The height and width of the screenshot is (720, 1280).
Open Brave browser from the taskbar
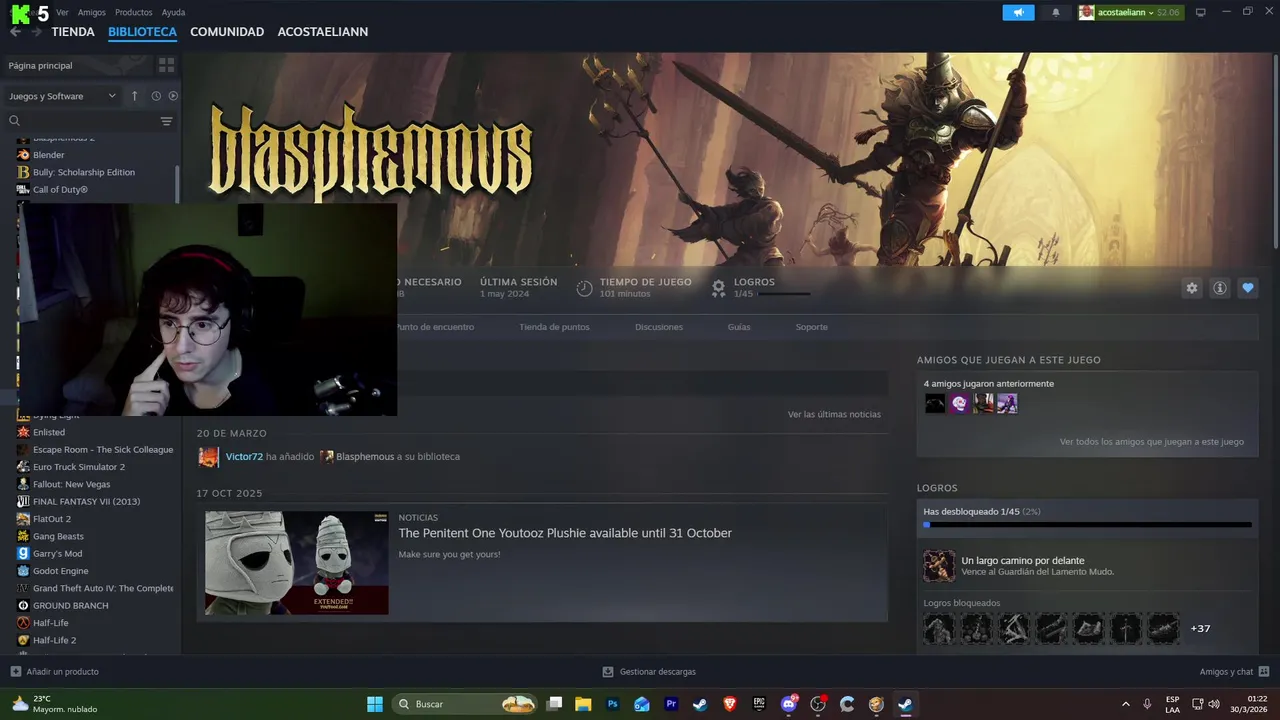[729, 704]
